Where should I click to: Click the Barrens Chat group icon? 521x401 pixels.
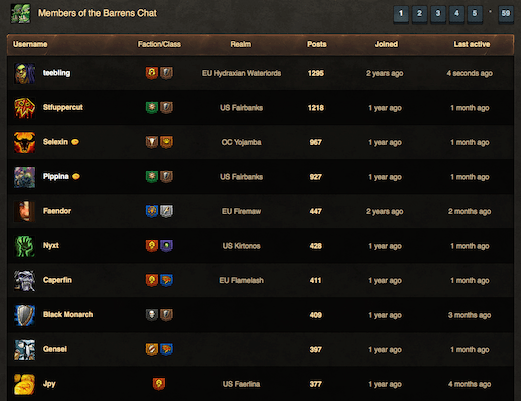coord(20,14)
